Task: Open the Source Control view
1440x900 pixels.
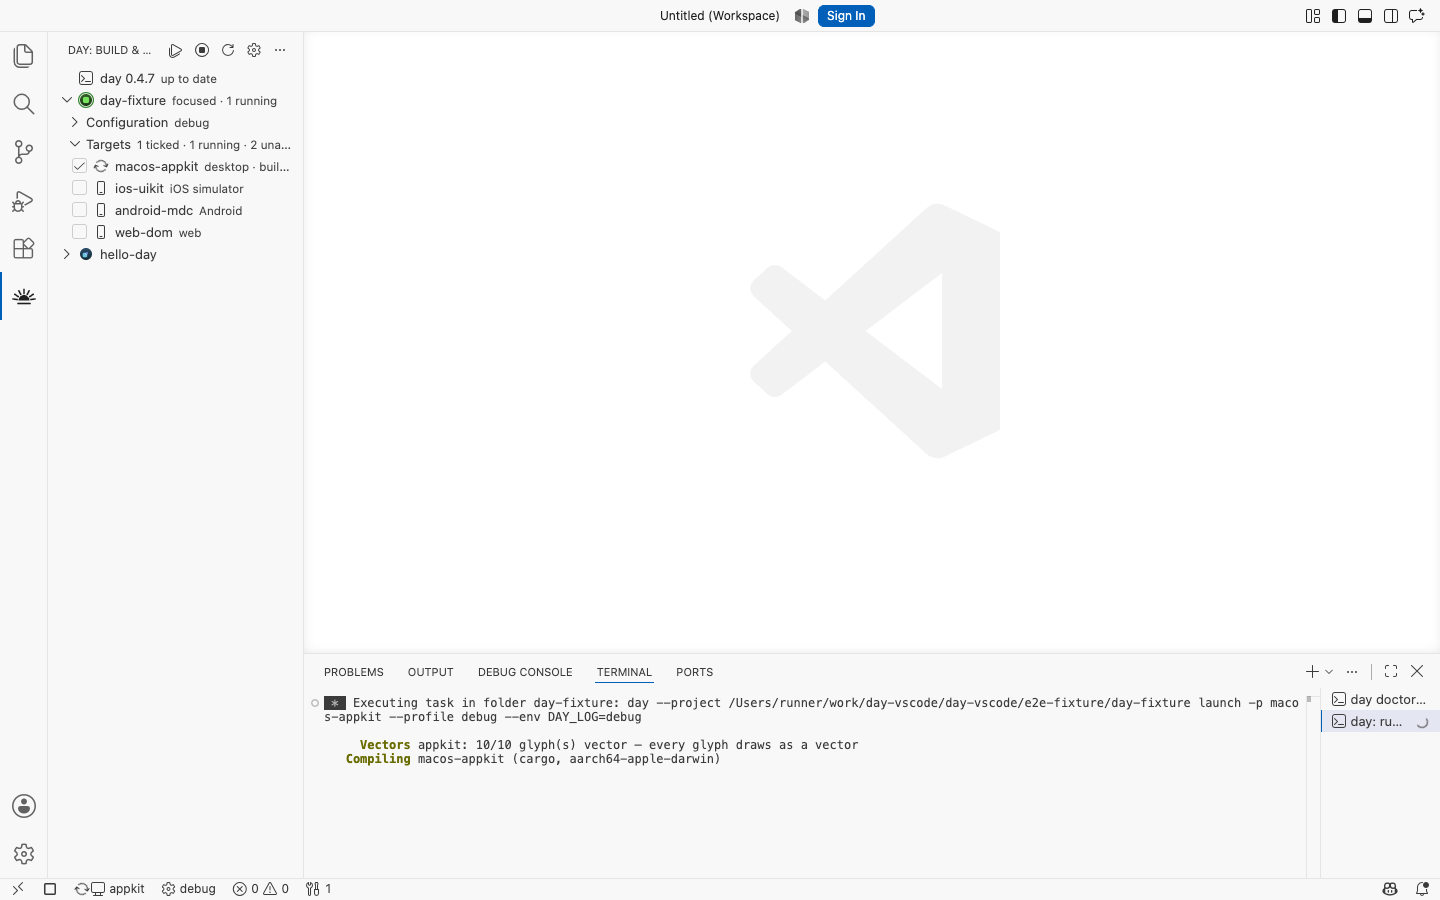Action: (x=24, y=152)
